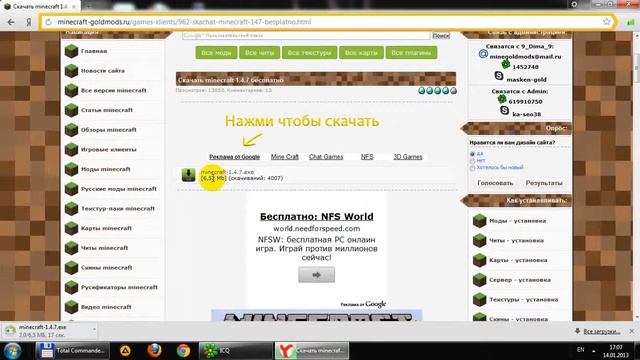Open Firefox from the taskbar
Screen dimensions: 640x360
pyautogui.click(x=154, y=351)
